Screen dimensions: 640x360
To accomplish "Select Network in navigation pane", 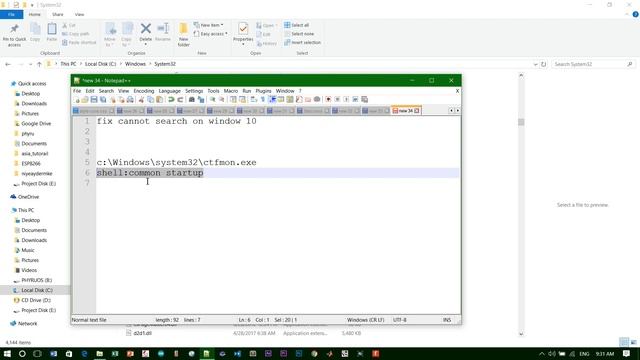I will tap(27, 324).
